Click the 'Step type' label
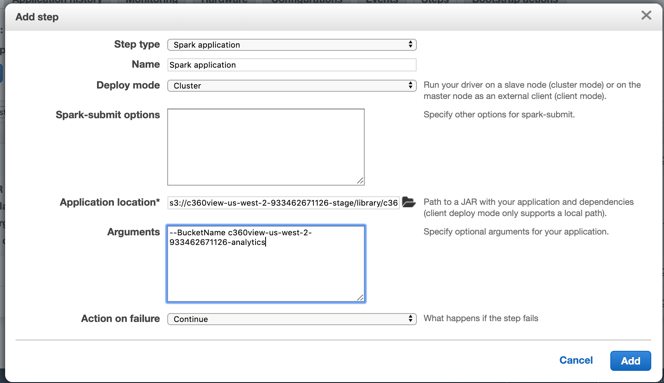 click(x=137, y=44)
